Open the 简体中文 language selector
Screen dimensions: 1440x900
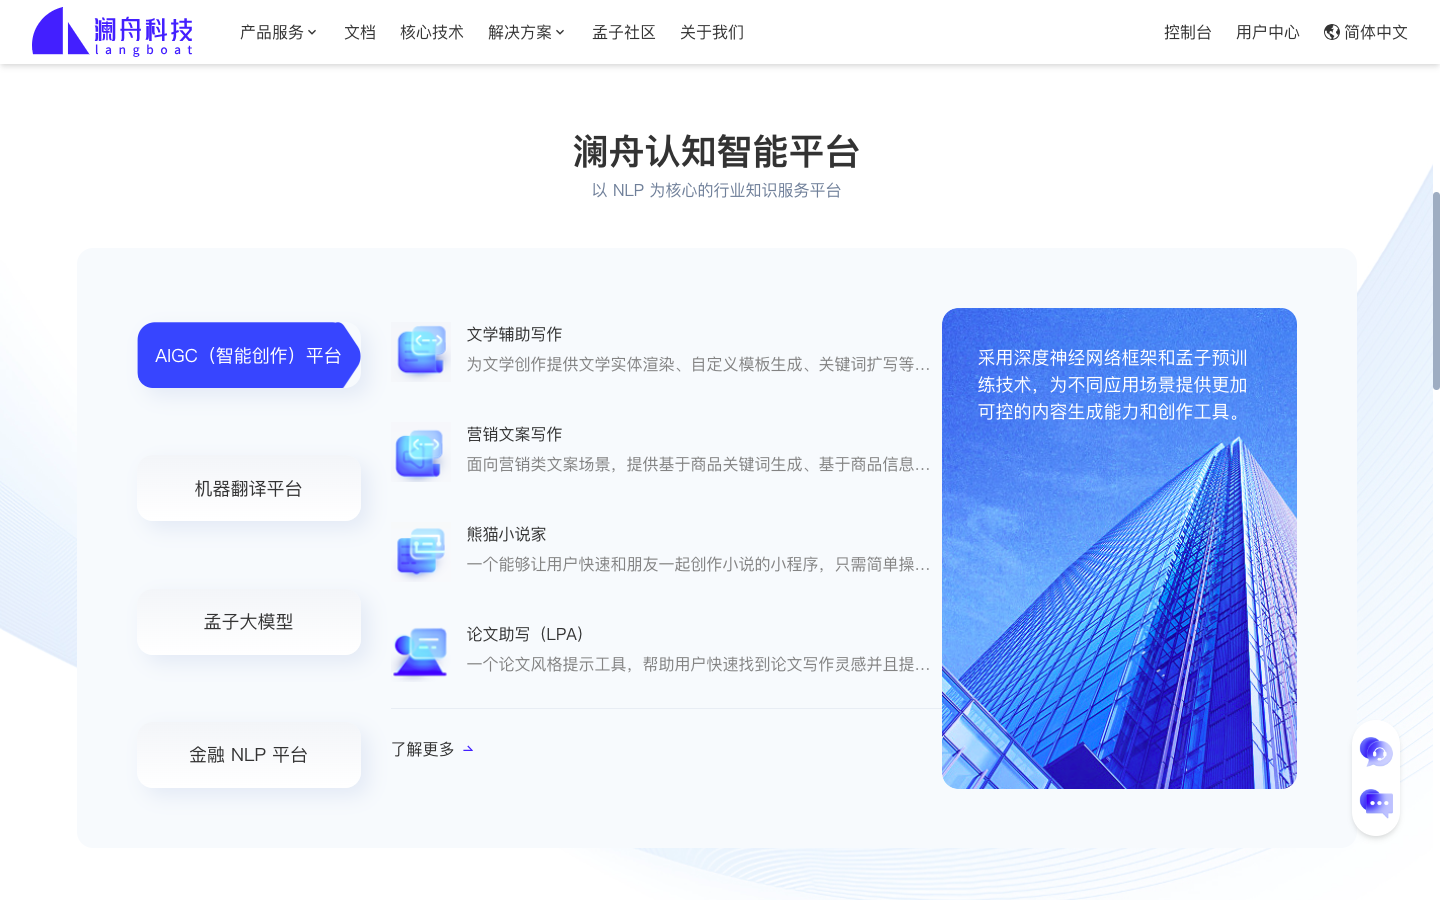click(x=1365, y=32)
